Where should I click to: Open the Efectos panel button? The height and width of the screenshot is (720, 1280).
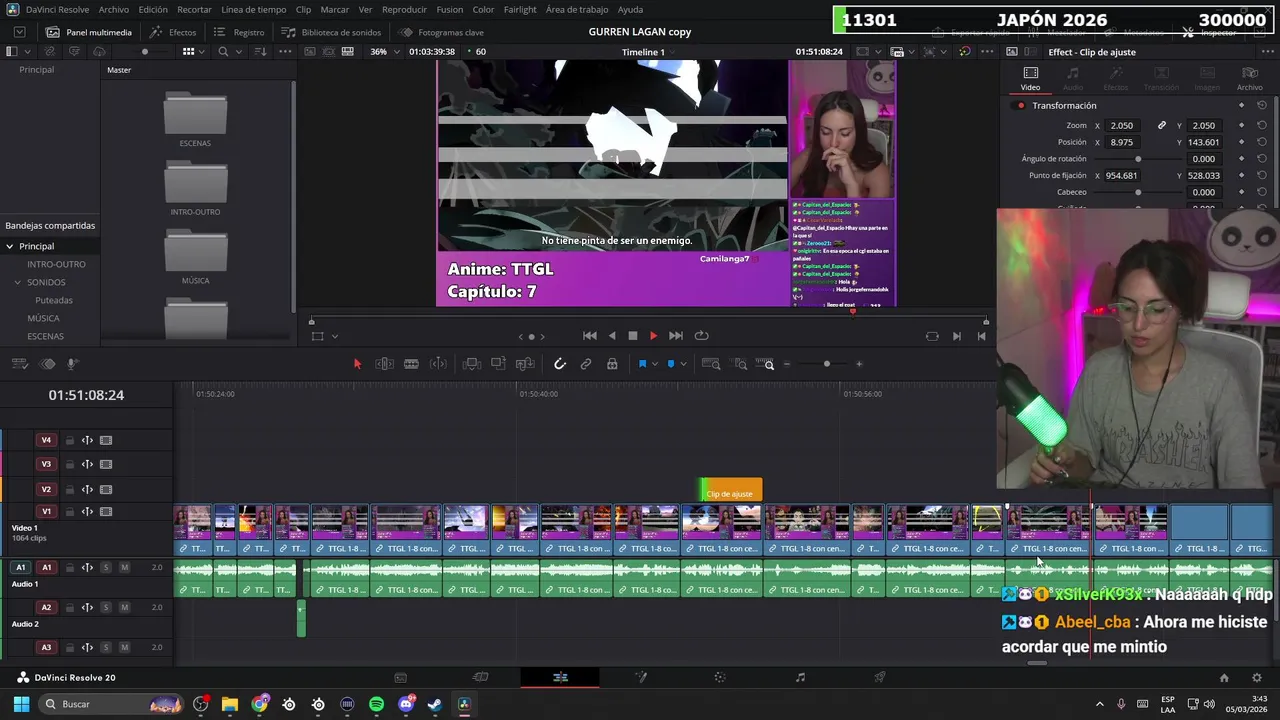(x=173, y=32)
